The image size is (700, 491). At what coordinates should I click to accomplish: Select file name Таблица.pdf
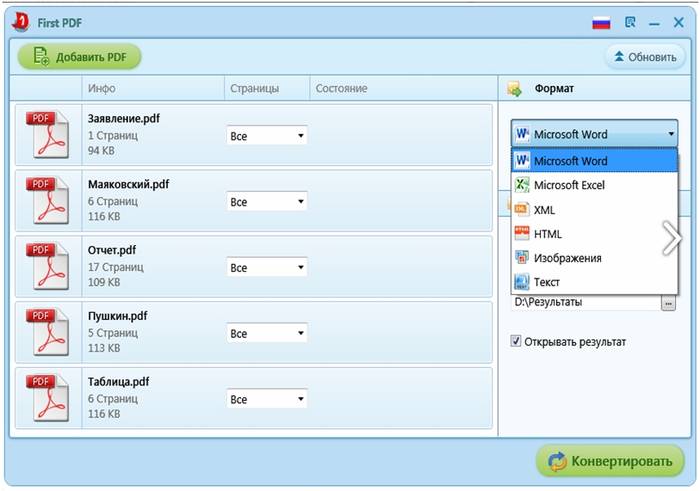coord(118,382)
